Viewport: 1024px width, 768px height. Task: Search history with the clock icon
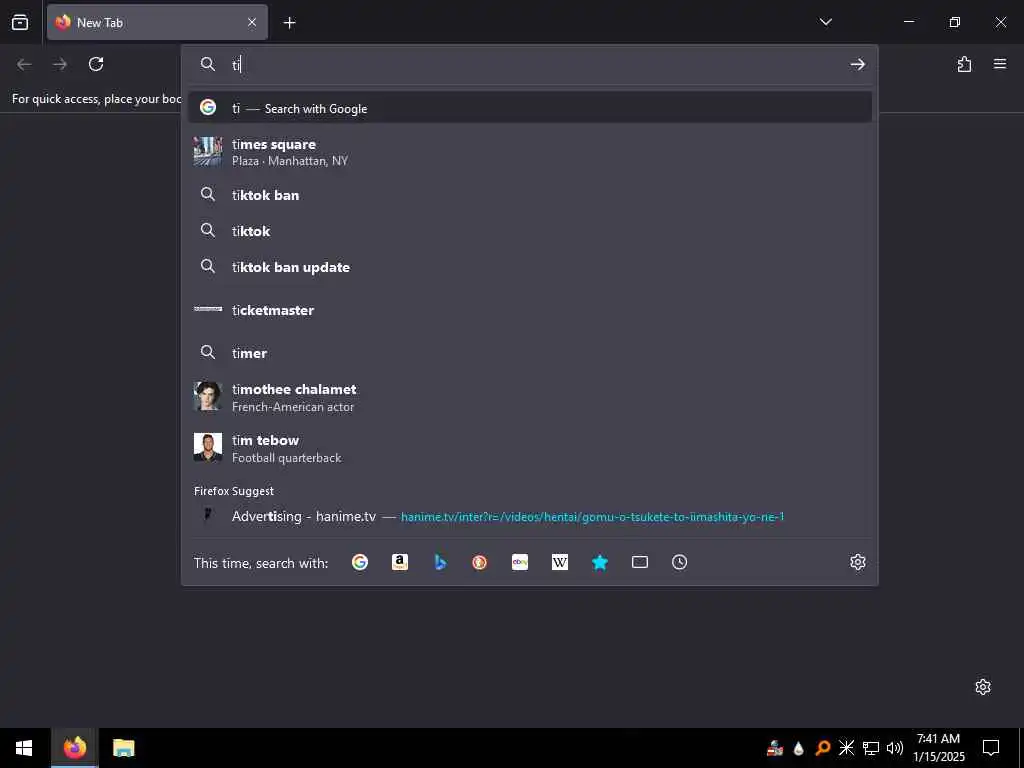coord(679,562)
